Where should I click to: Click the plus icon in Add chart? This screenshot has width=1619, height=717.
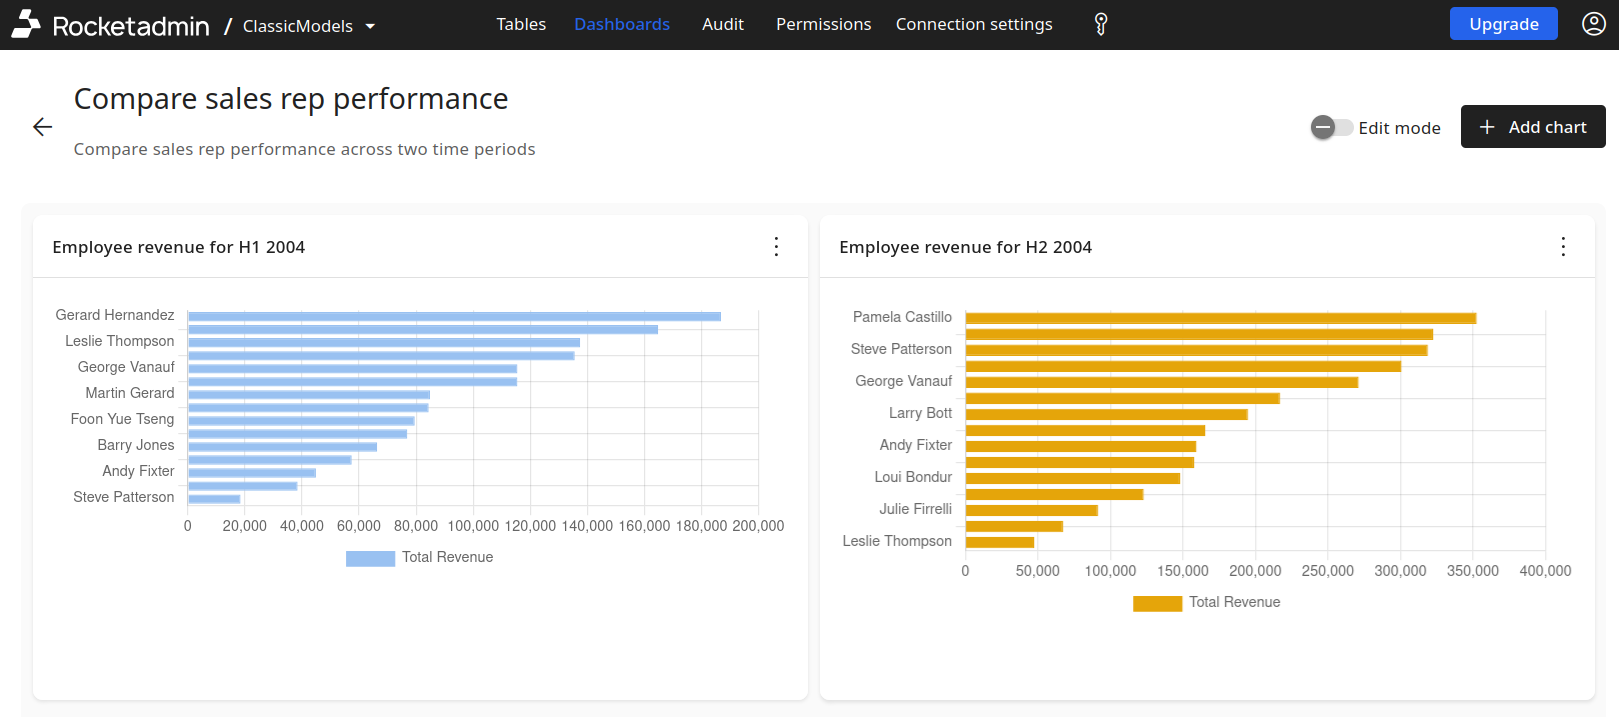pyautogui.click(x=1487, y=127)
